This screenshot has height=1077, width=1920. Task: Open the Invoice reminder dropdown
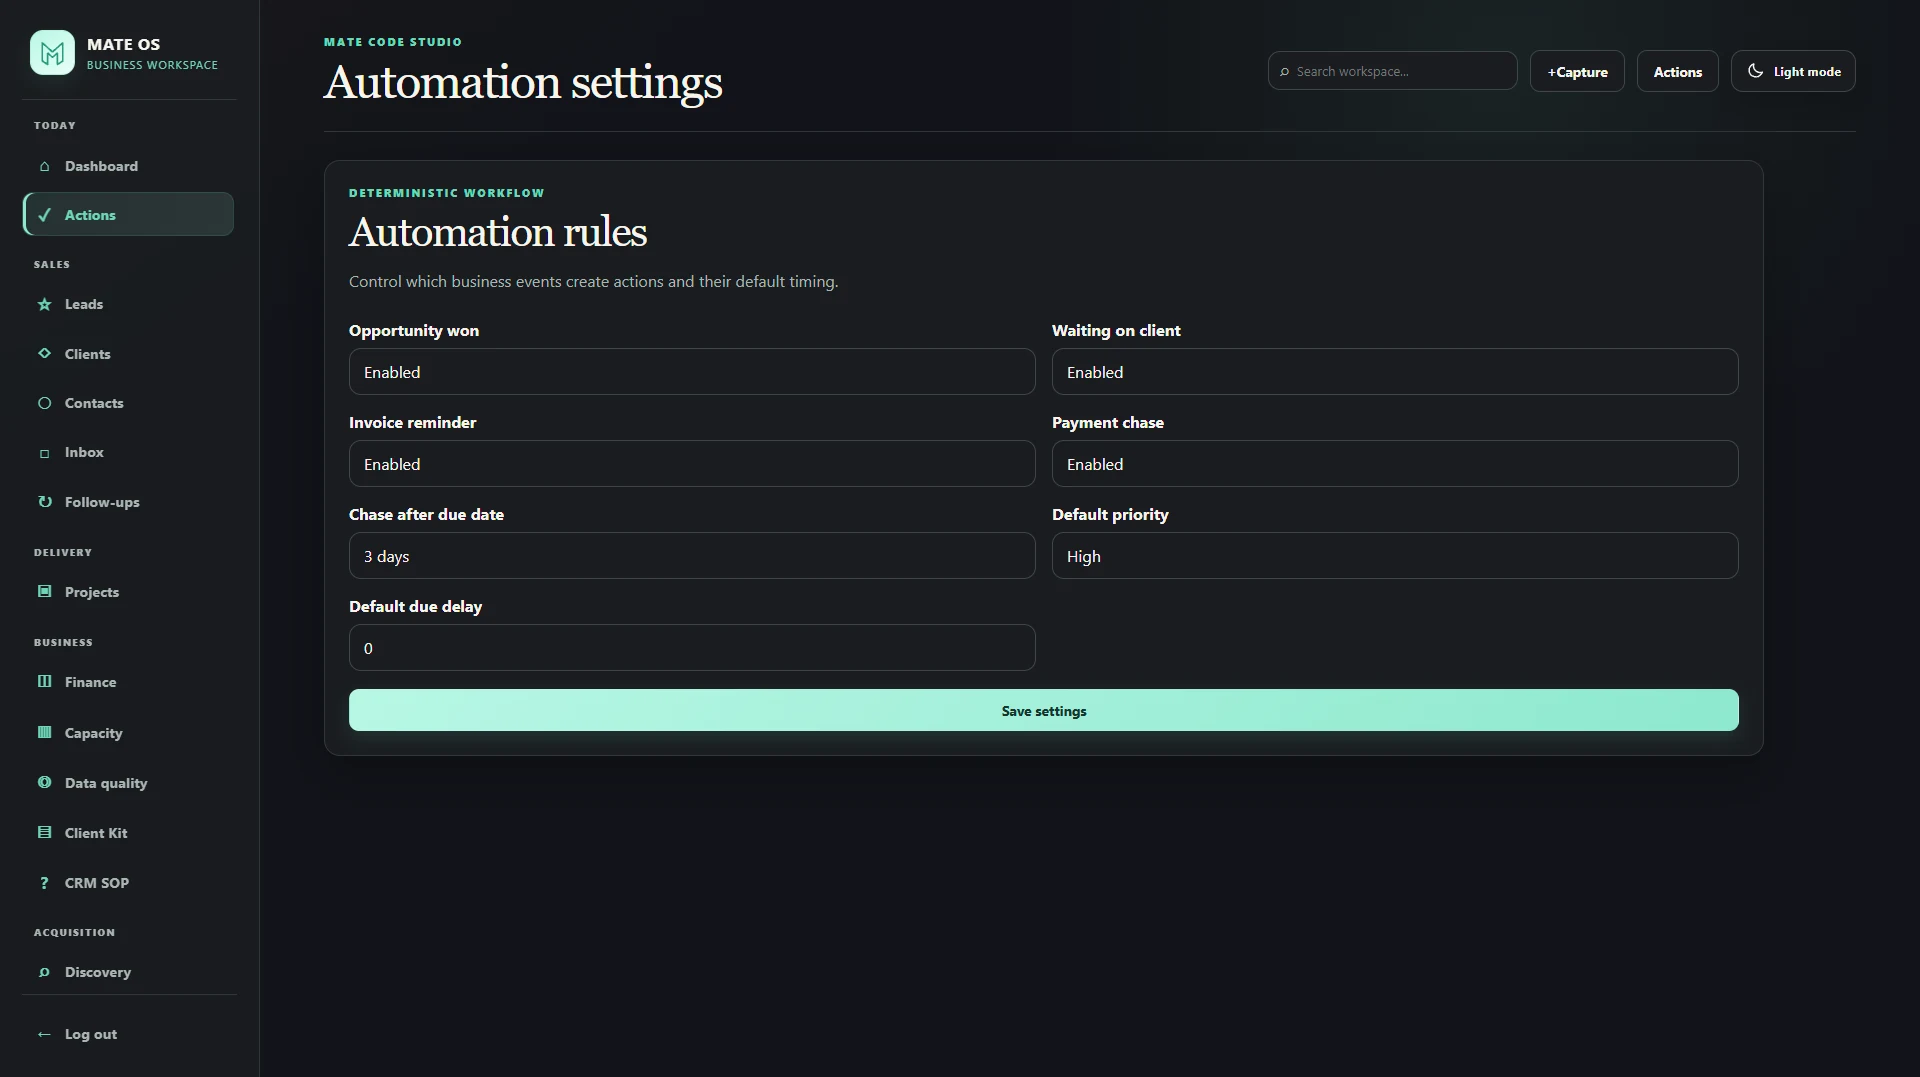click(692, 464)
